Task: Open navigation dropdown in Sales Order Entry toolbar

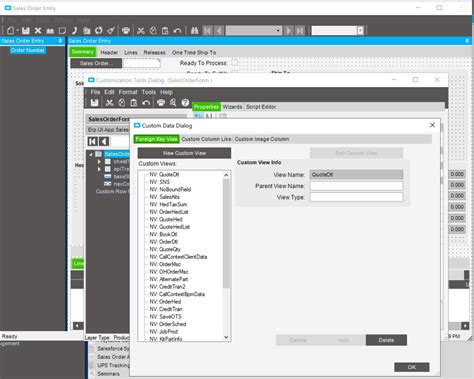Action: point(278,31)
